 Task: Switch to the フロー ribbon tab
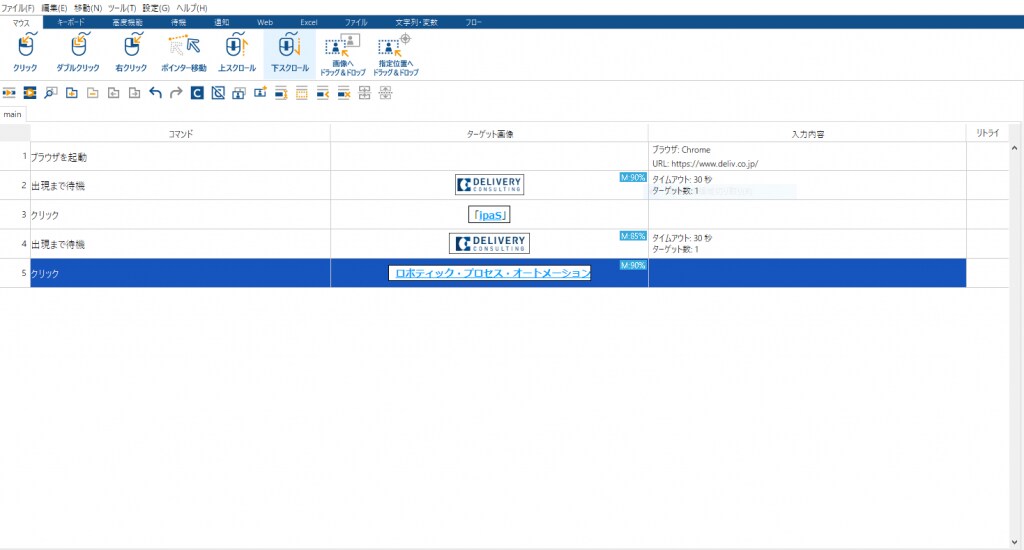[473, 22]
